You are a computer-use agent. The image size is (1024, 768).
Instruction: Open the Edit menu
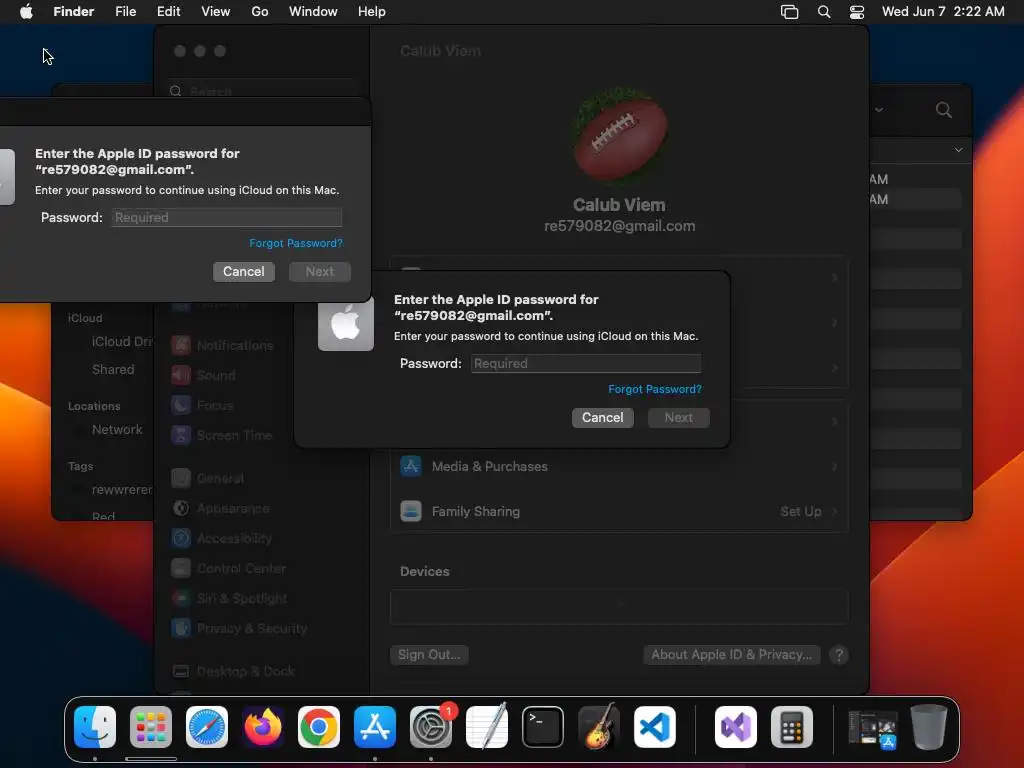coord(168,12)
